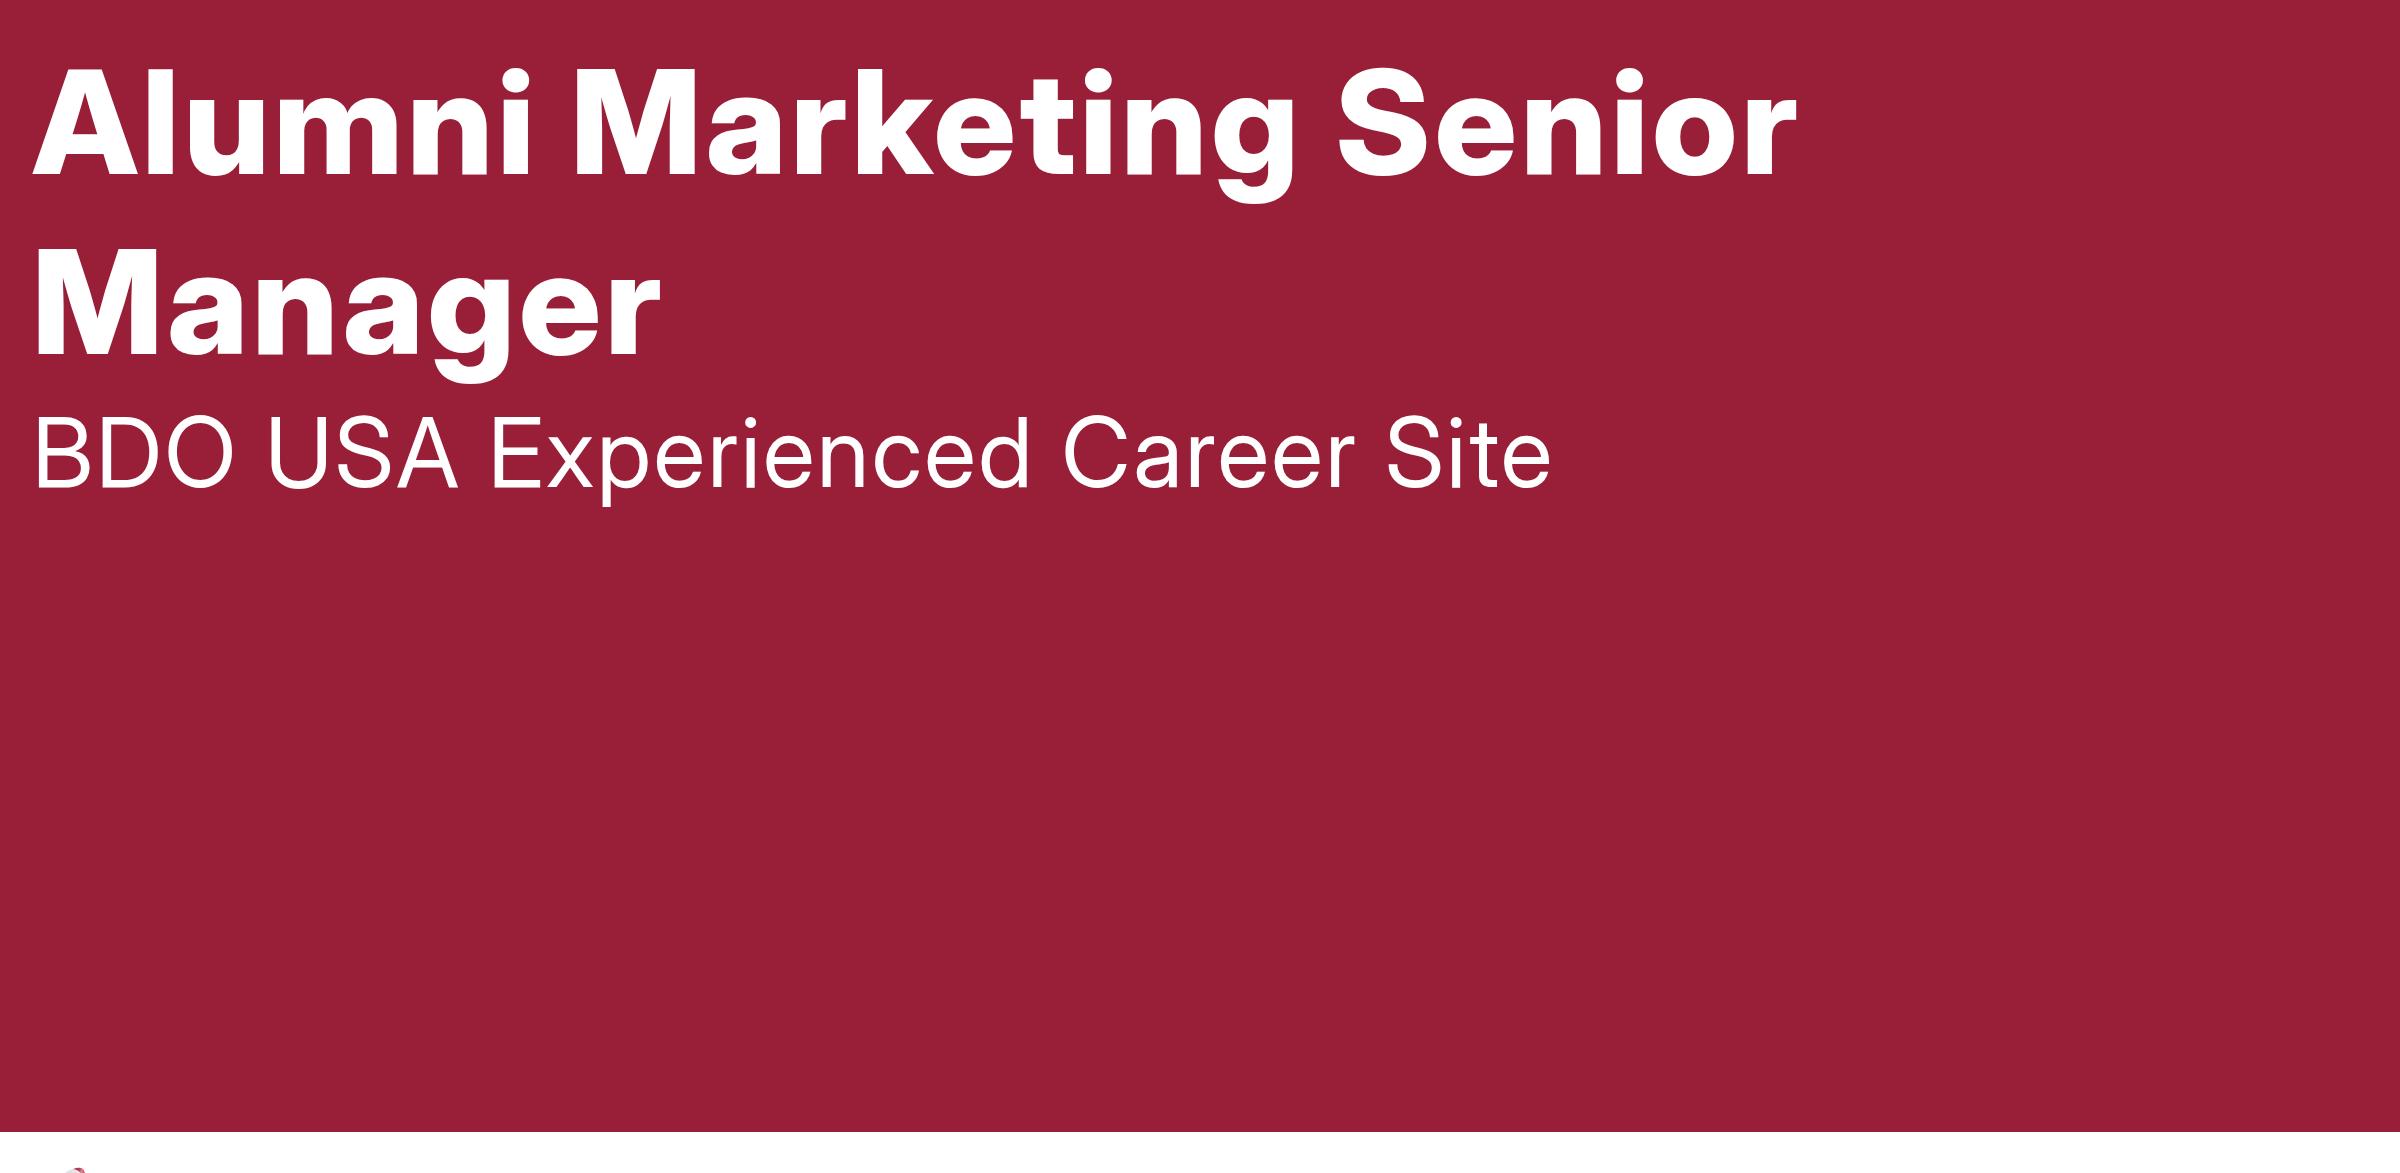Screen dimensions: 2400x1173
Task: Click "Experienced" in the subtitle
Action: tap(760, 460)
